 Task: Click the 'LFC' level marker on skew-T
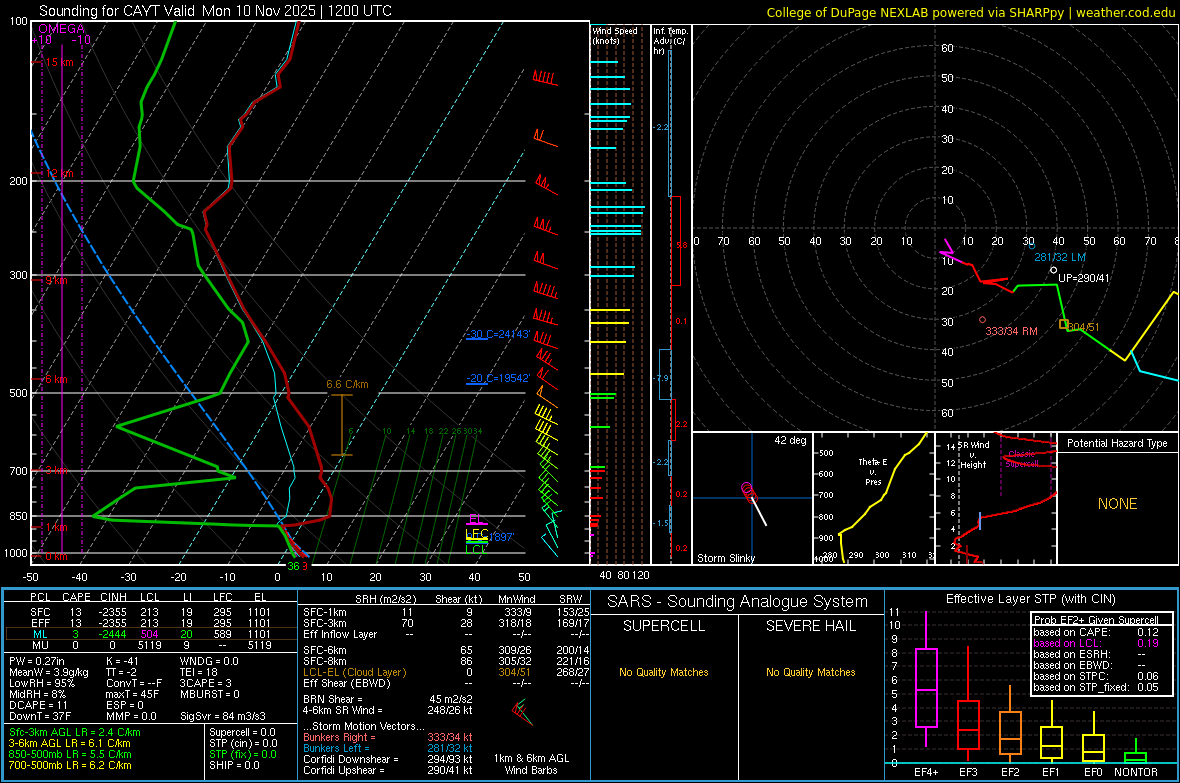476,534
